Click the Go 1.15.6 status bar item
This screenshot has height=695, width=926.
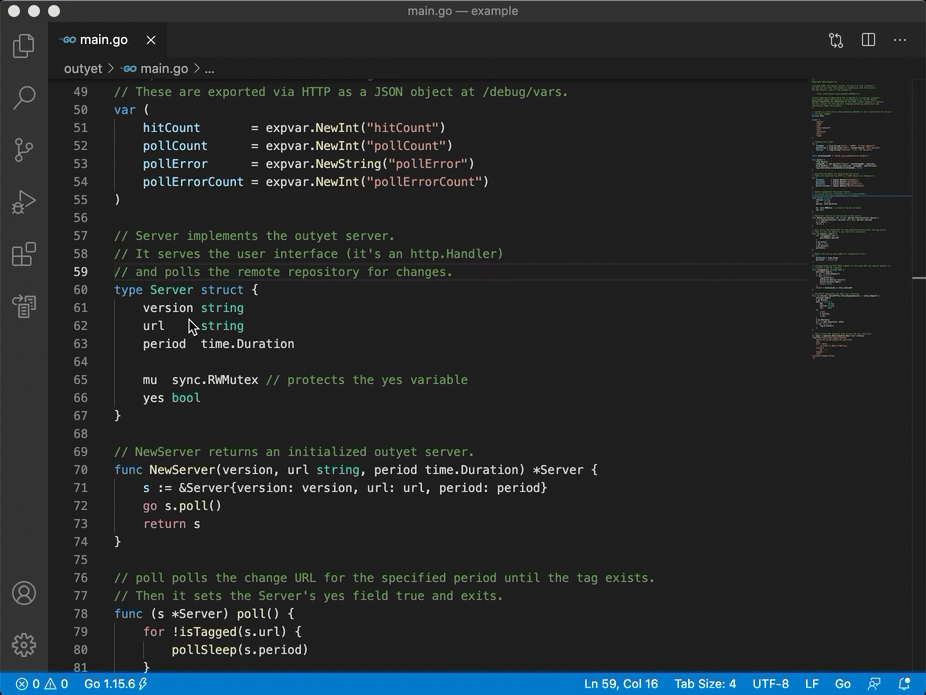[x=106, y=684]
